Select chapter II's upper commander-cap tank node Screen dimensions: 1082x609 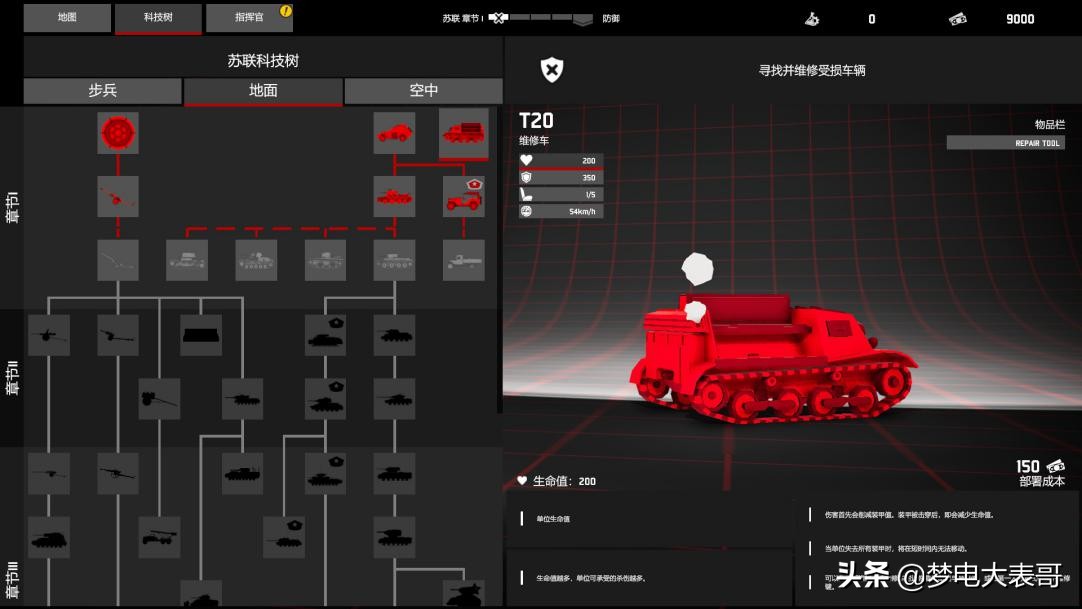coord(325,335)
